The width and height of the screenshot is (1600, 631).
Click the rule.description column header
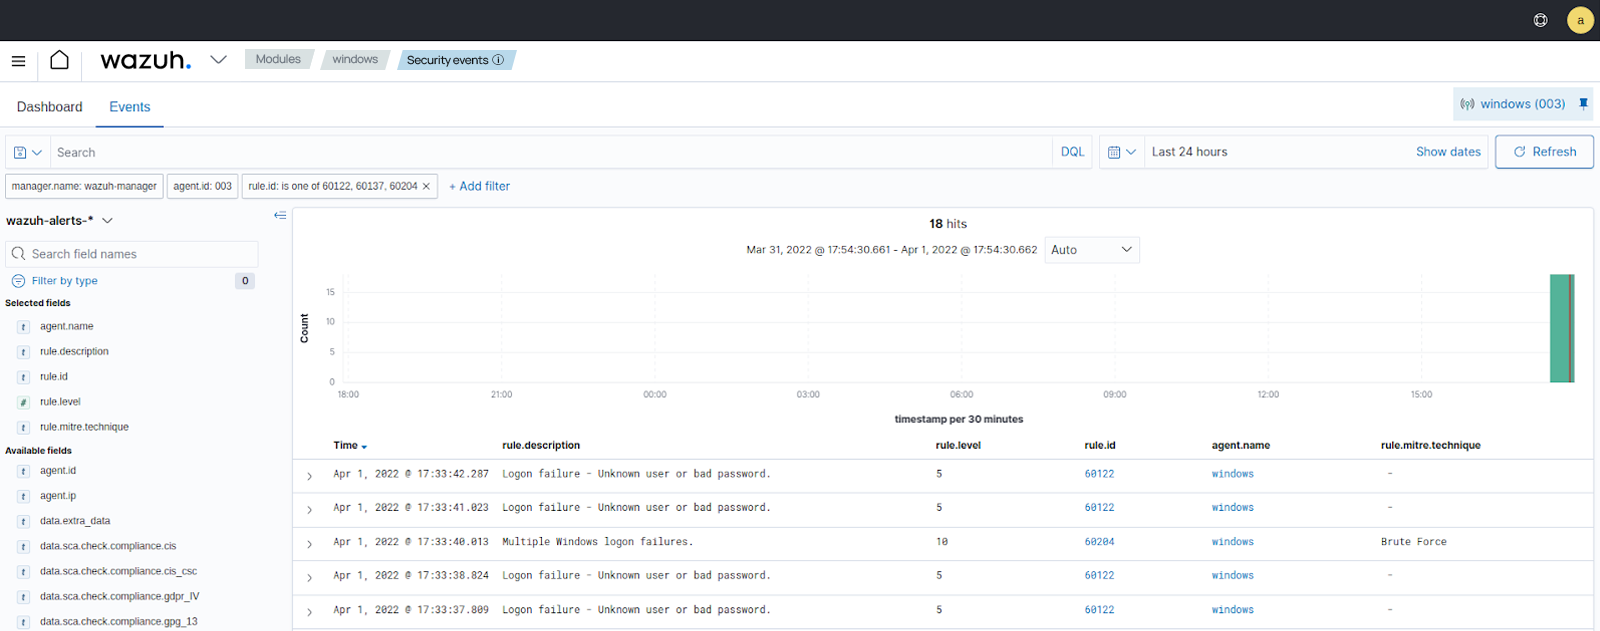(541, 446)
